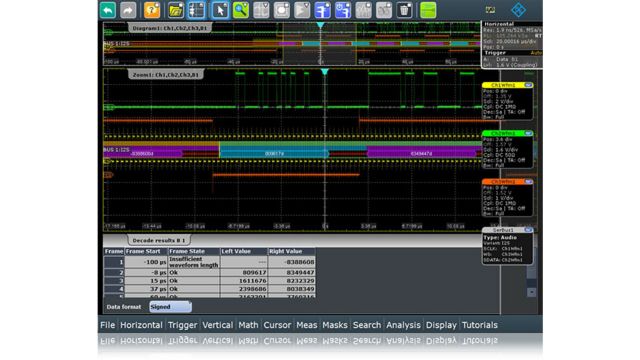Click the Frame State column header
640x360 pixels.
(x=194, y=251)
